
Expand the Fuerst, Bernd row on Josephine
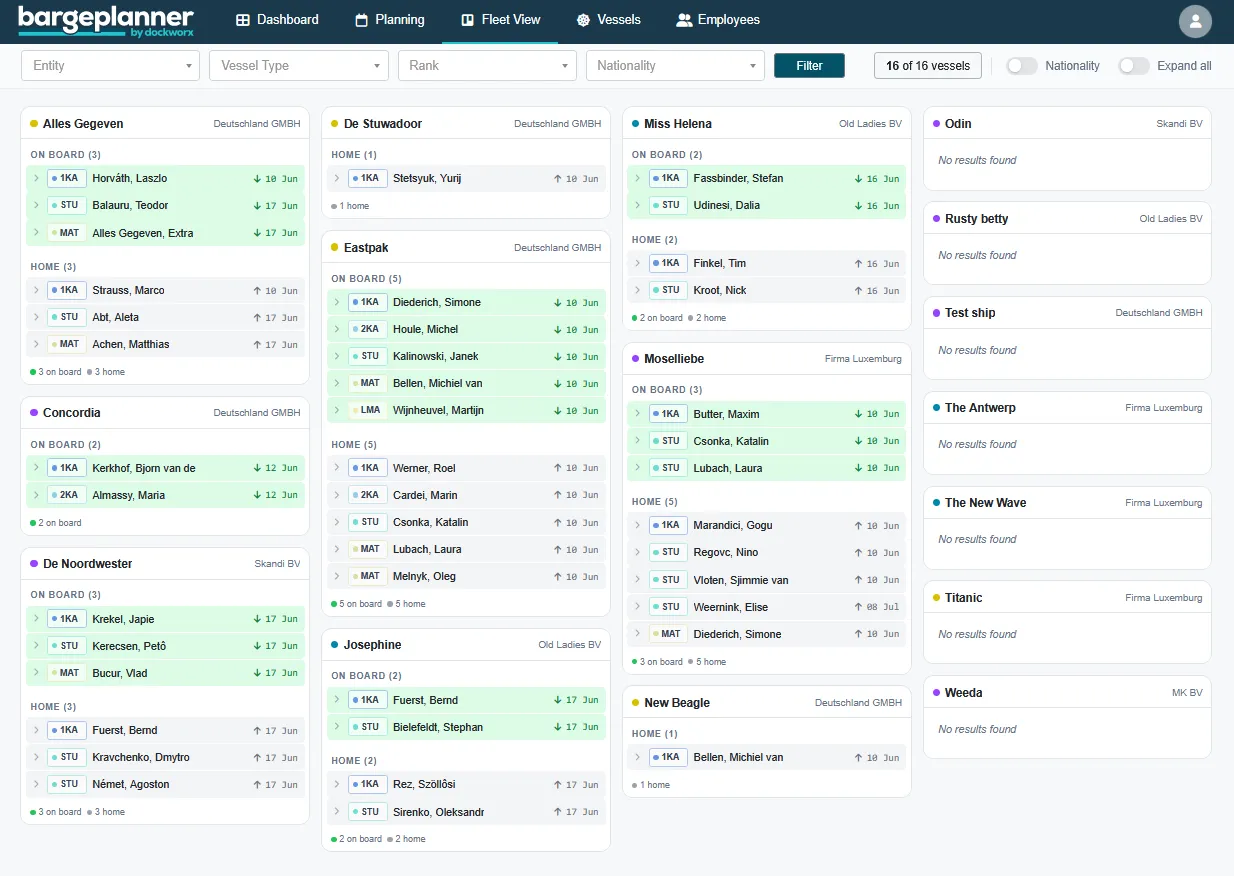338,700
